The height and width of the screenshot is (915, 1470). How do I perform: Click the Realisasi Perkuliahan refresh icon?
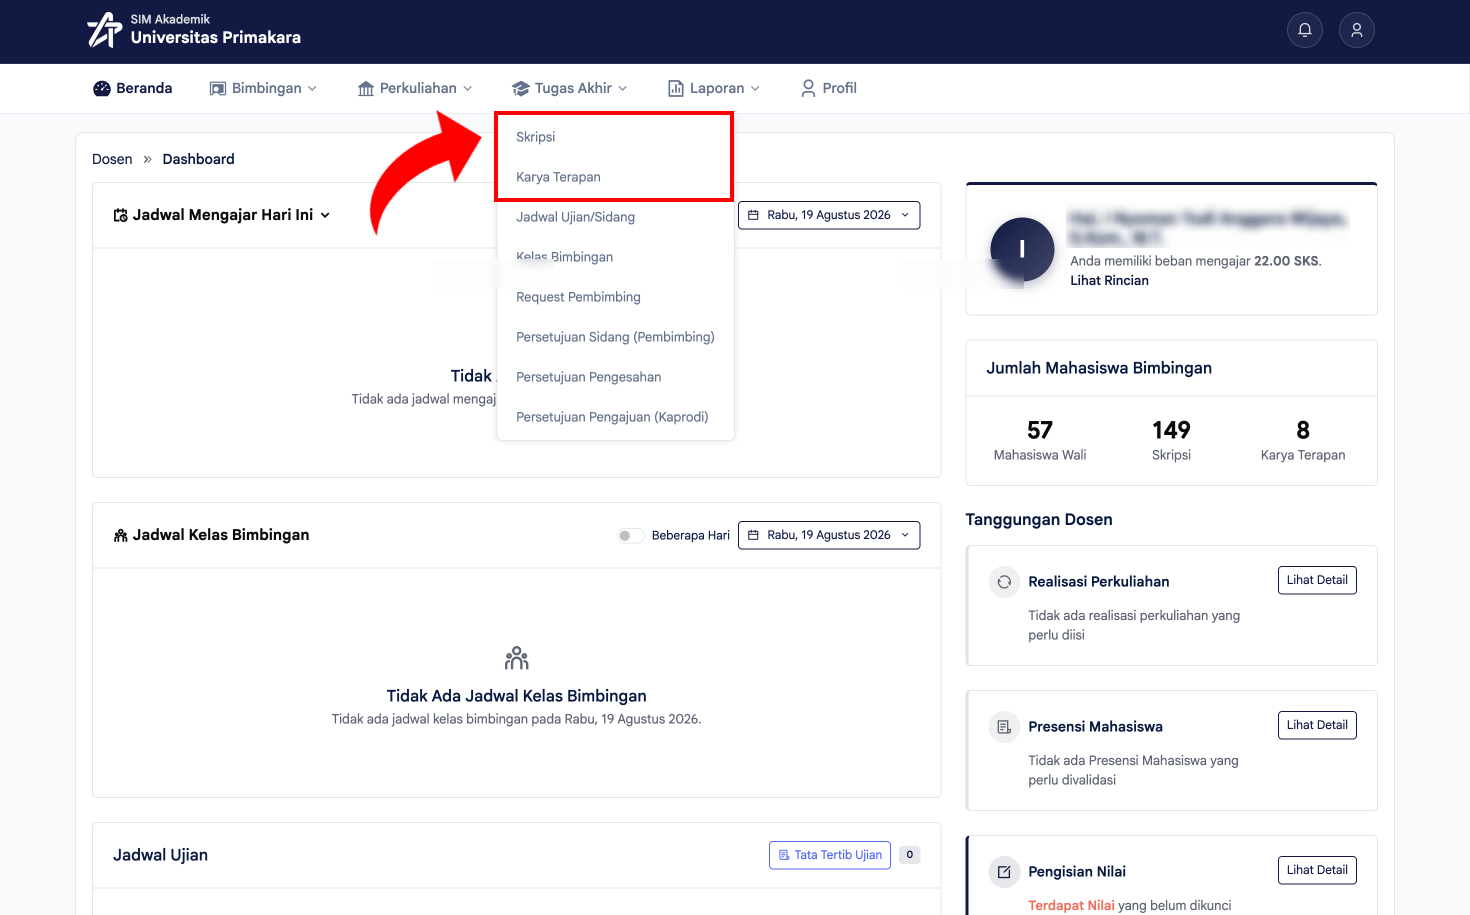coord(1004,582)
